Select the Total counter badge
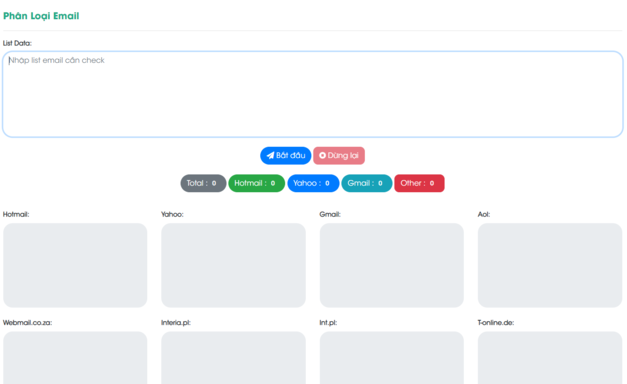Image resolution: width=627 pixels, height=384 pixels. [x=203, y=183]
